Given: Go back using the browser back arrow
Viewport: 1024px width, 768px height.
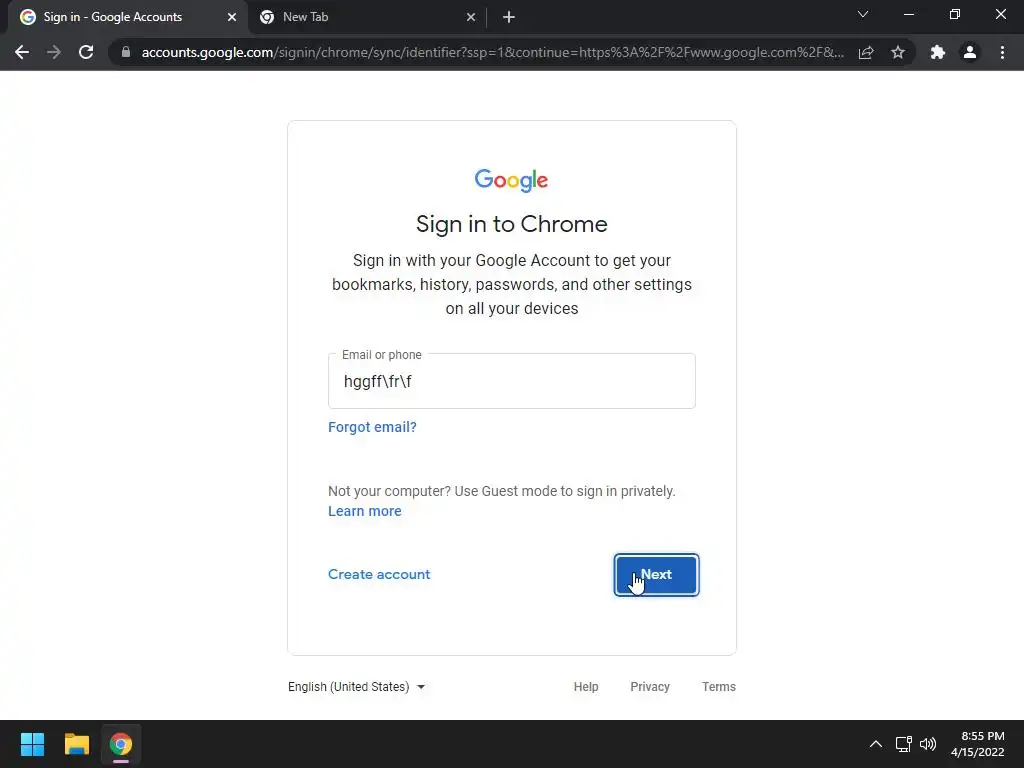Looking at the screenshot, I should coord(22,52).
